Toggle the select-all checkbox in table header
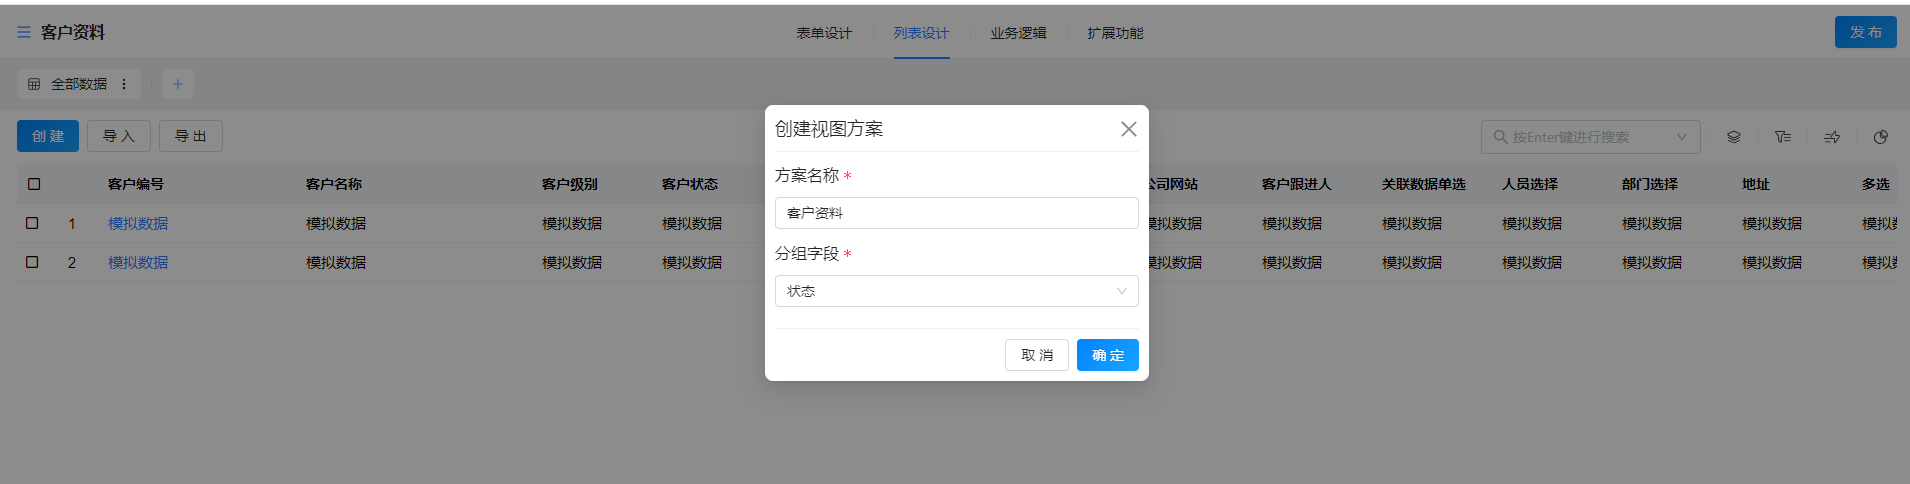Viewport: 1910px width, 484px height. (34, 184)
